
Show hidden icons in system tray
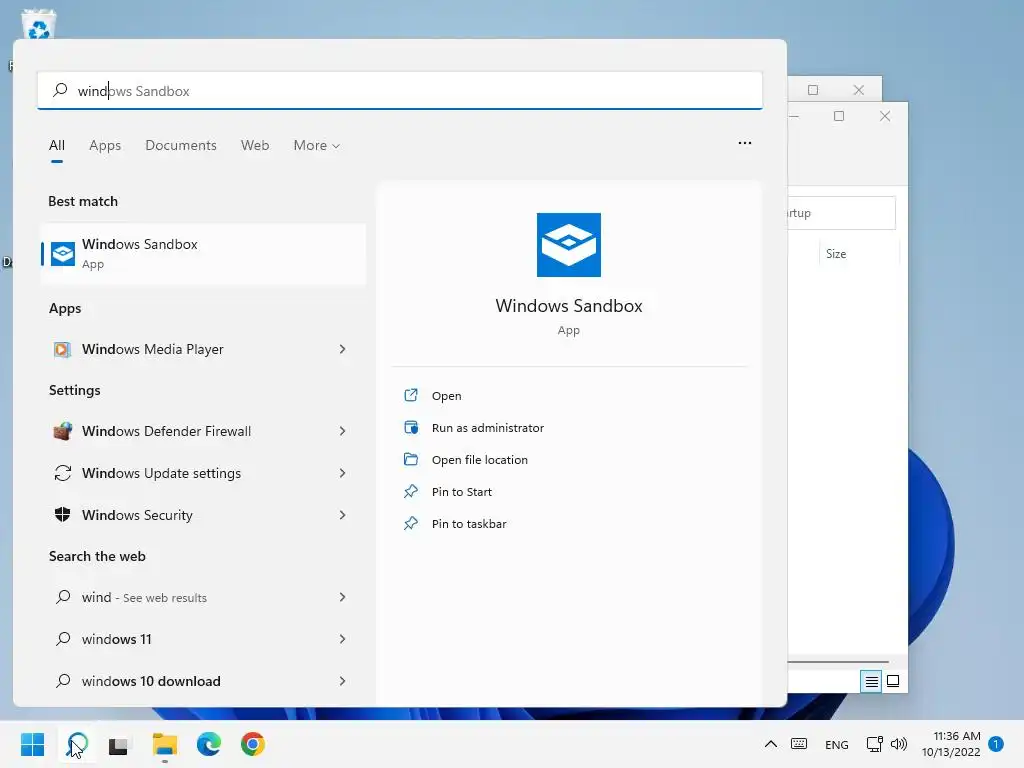pyautogui.click(x=771, y=744)
